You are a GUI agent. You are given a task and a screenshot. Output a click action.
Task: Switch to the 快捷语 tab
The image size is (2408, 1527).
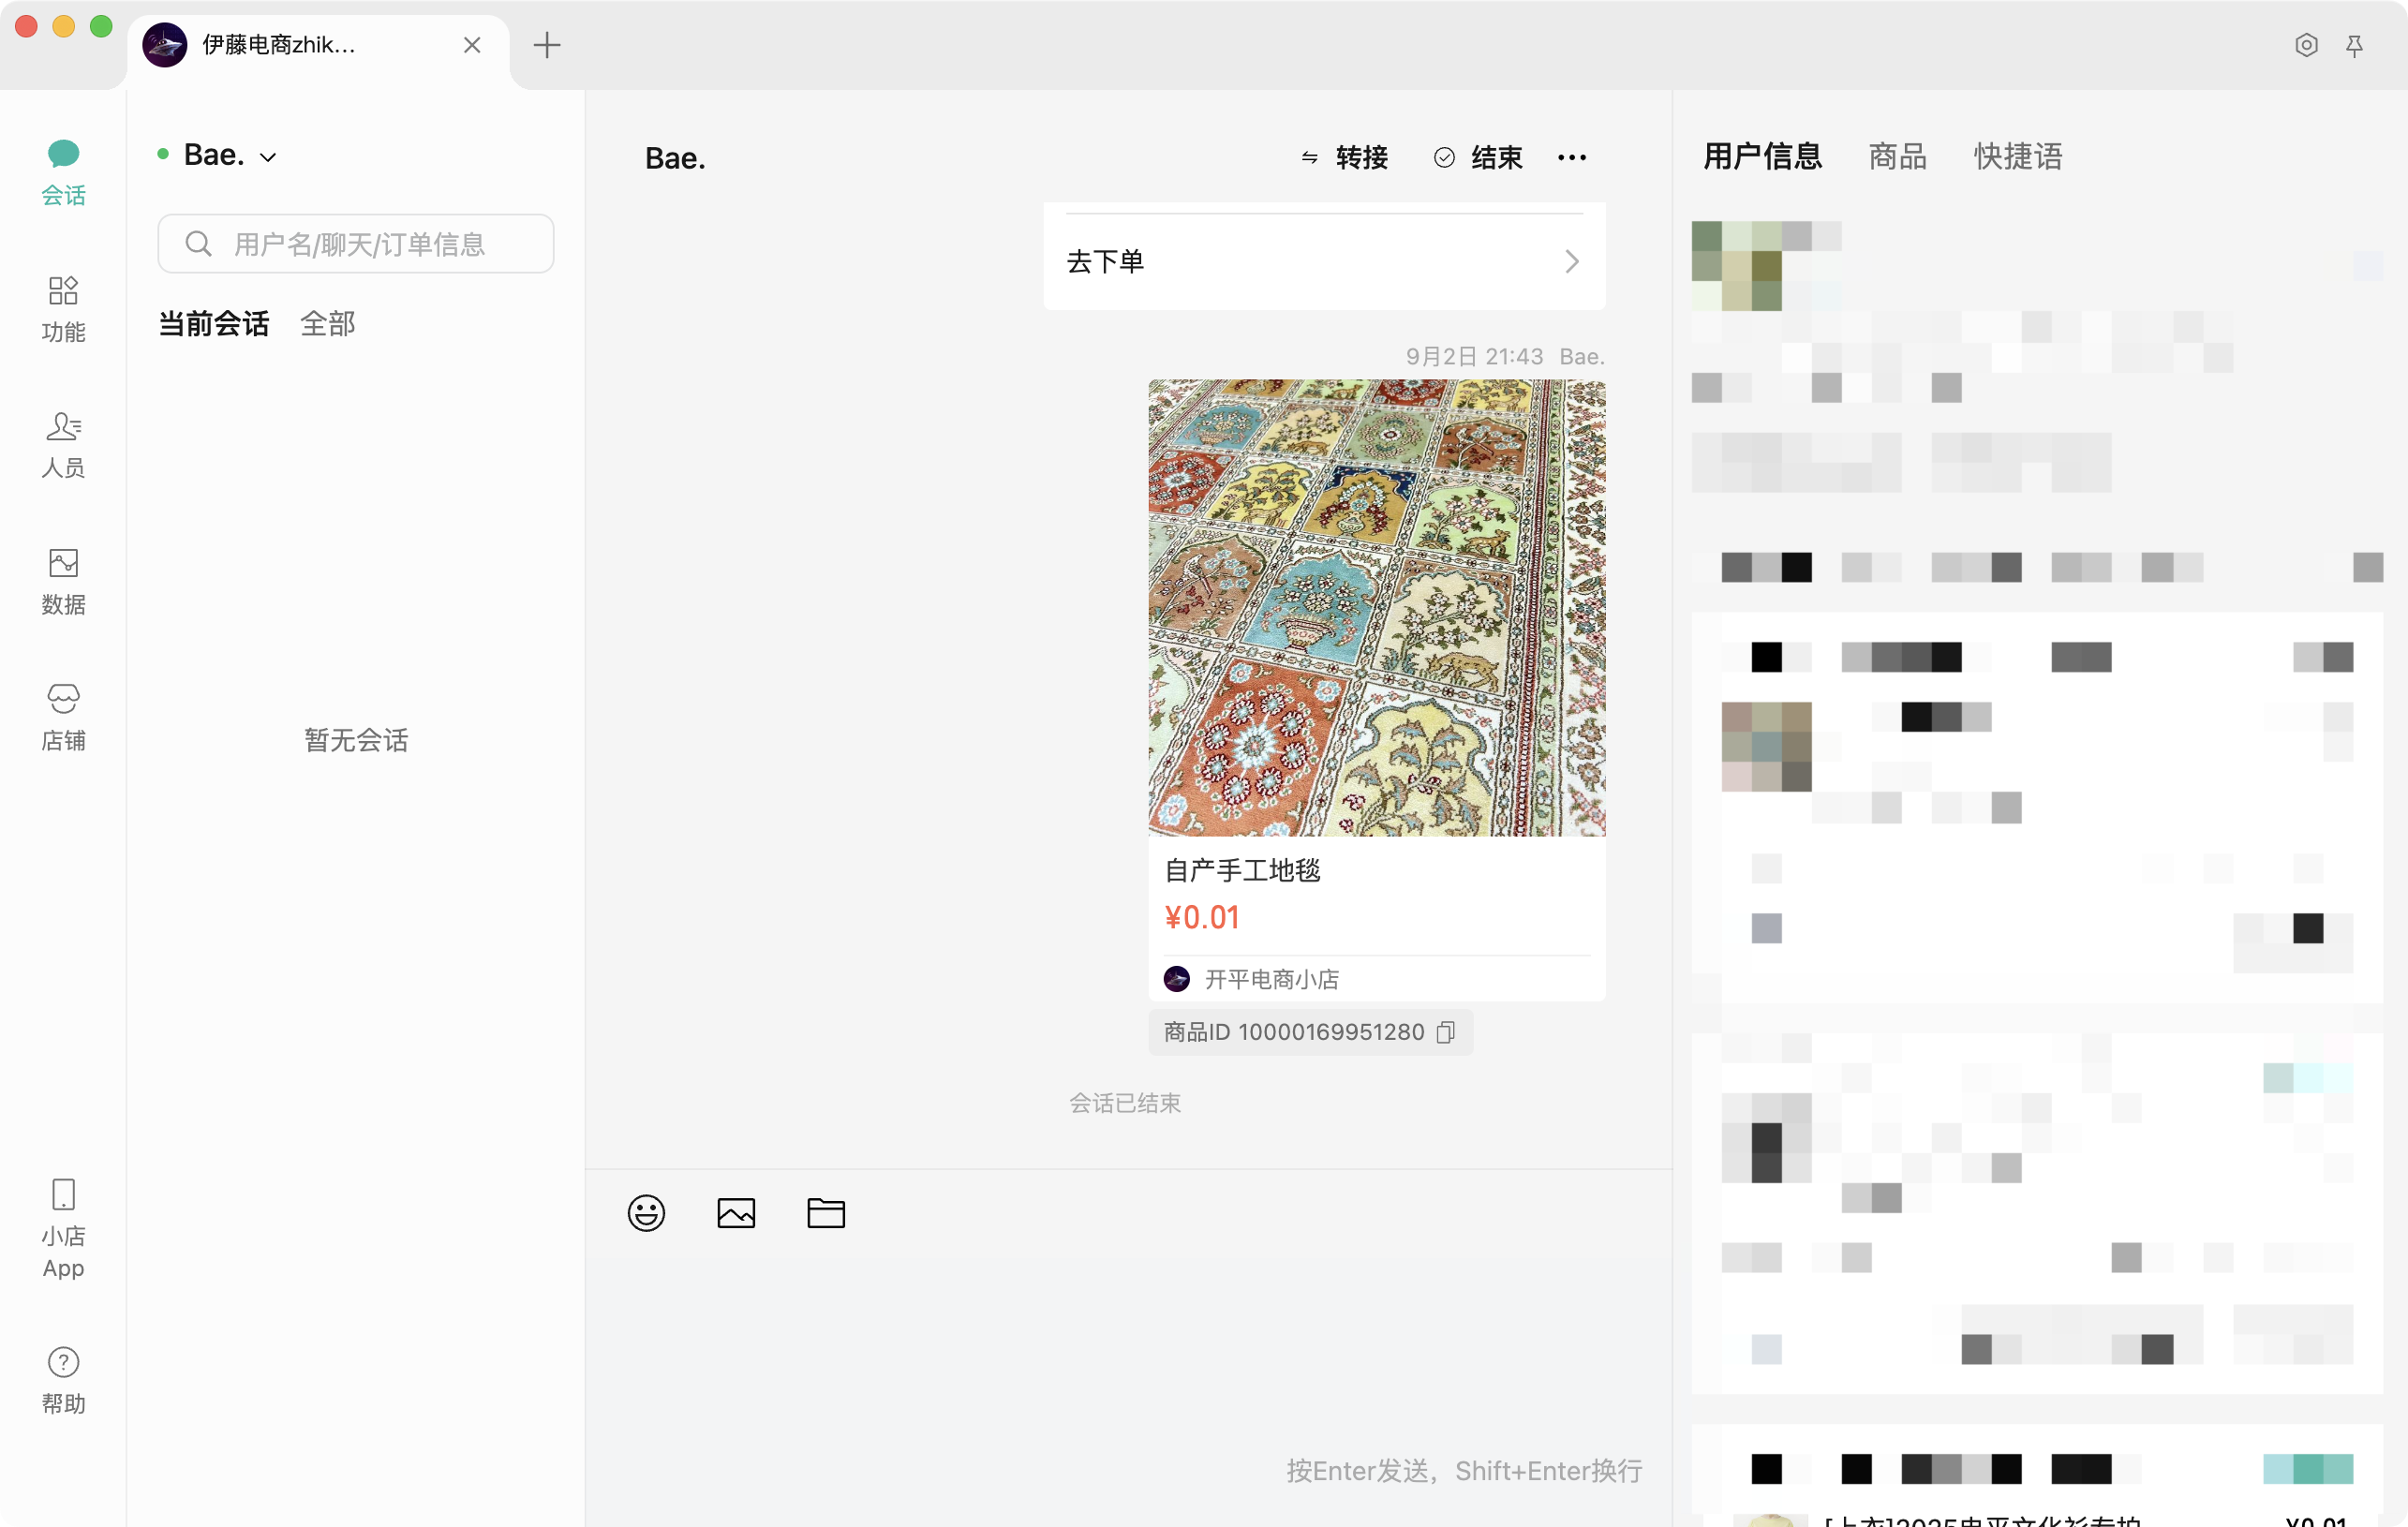[x=2017, y=157]
